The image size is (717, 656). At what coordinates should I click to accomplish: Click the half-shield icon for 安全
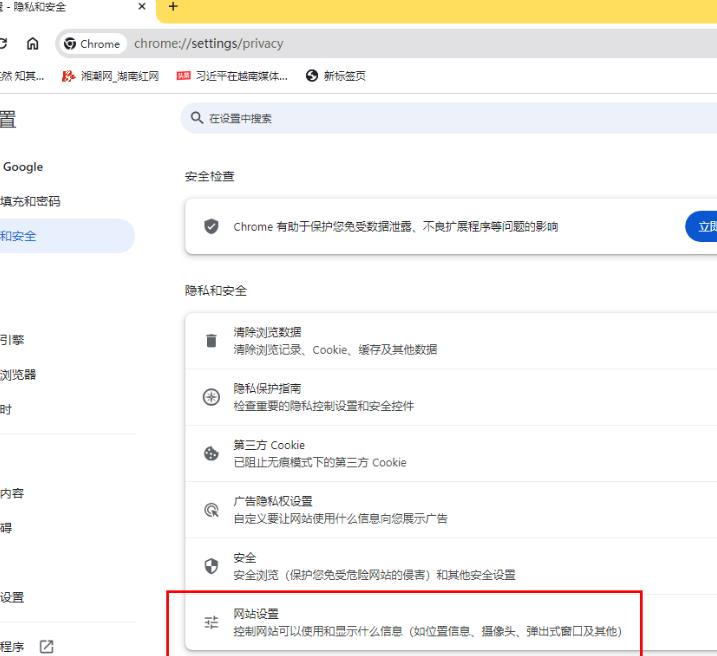(211, 566)
